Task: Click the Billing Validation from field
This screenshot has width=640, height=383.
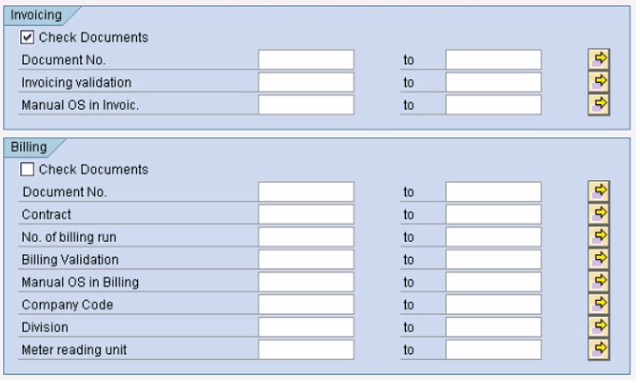Action: tap(308, 261)
